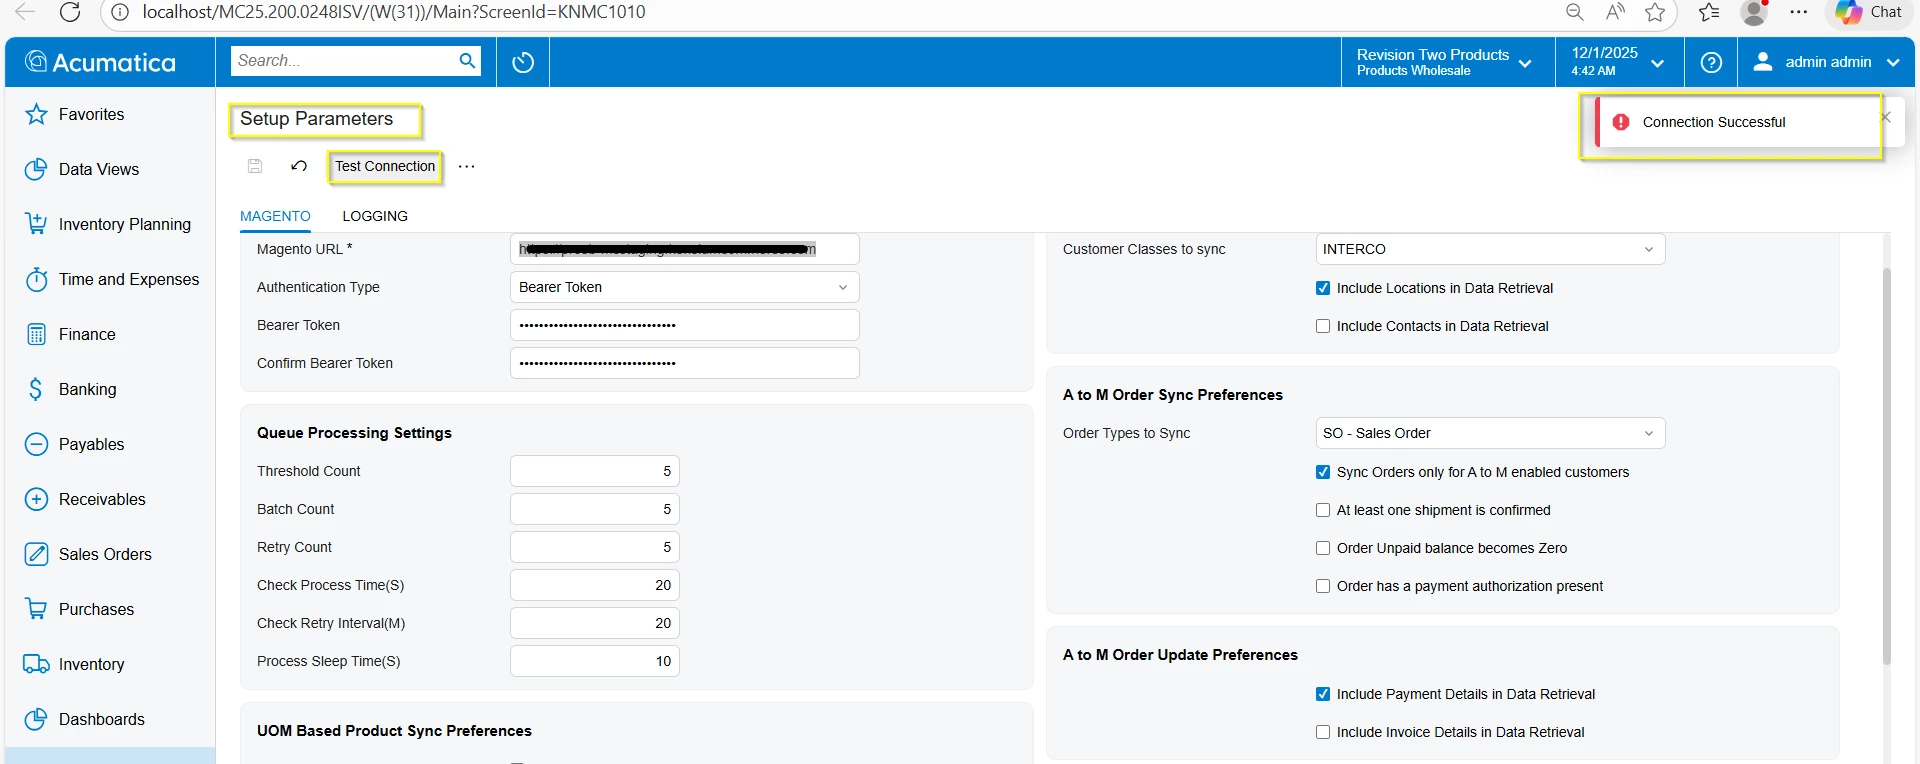Click the Inventory Planning cart icon
This screenshot has width=1920, height=764.
coord(36,224)
